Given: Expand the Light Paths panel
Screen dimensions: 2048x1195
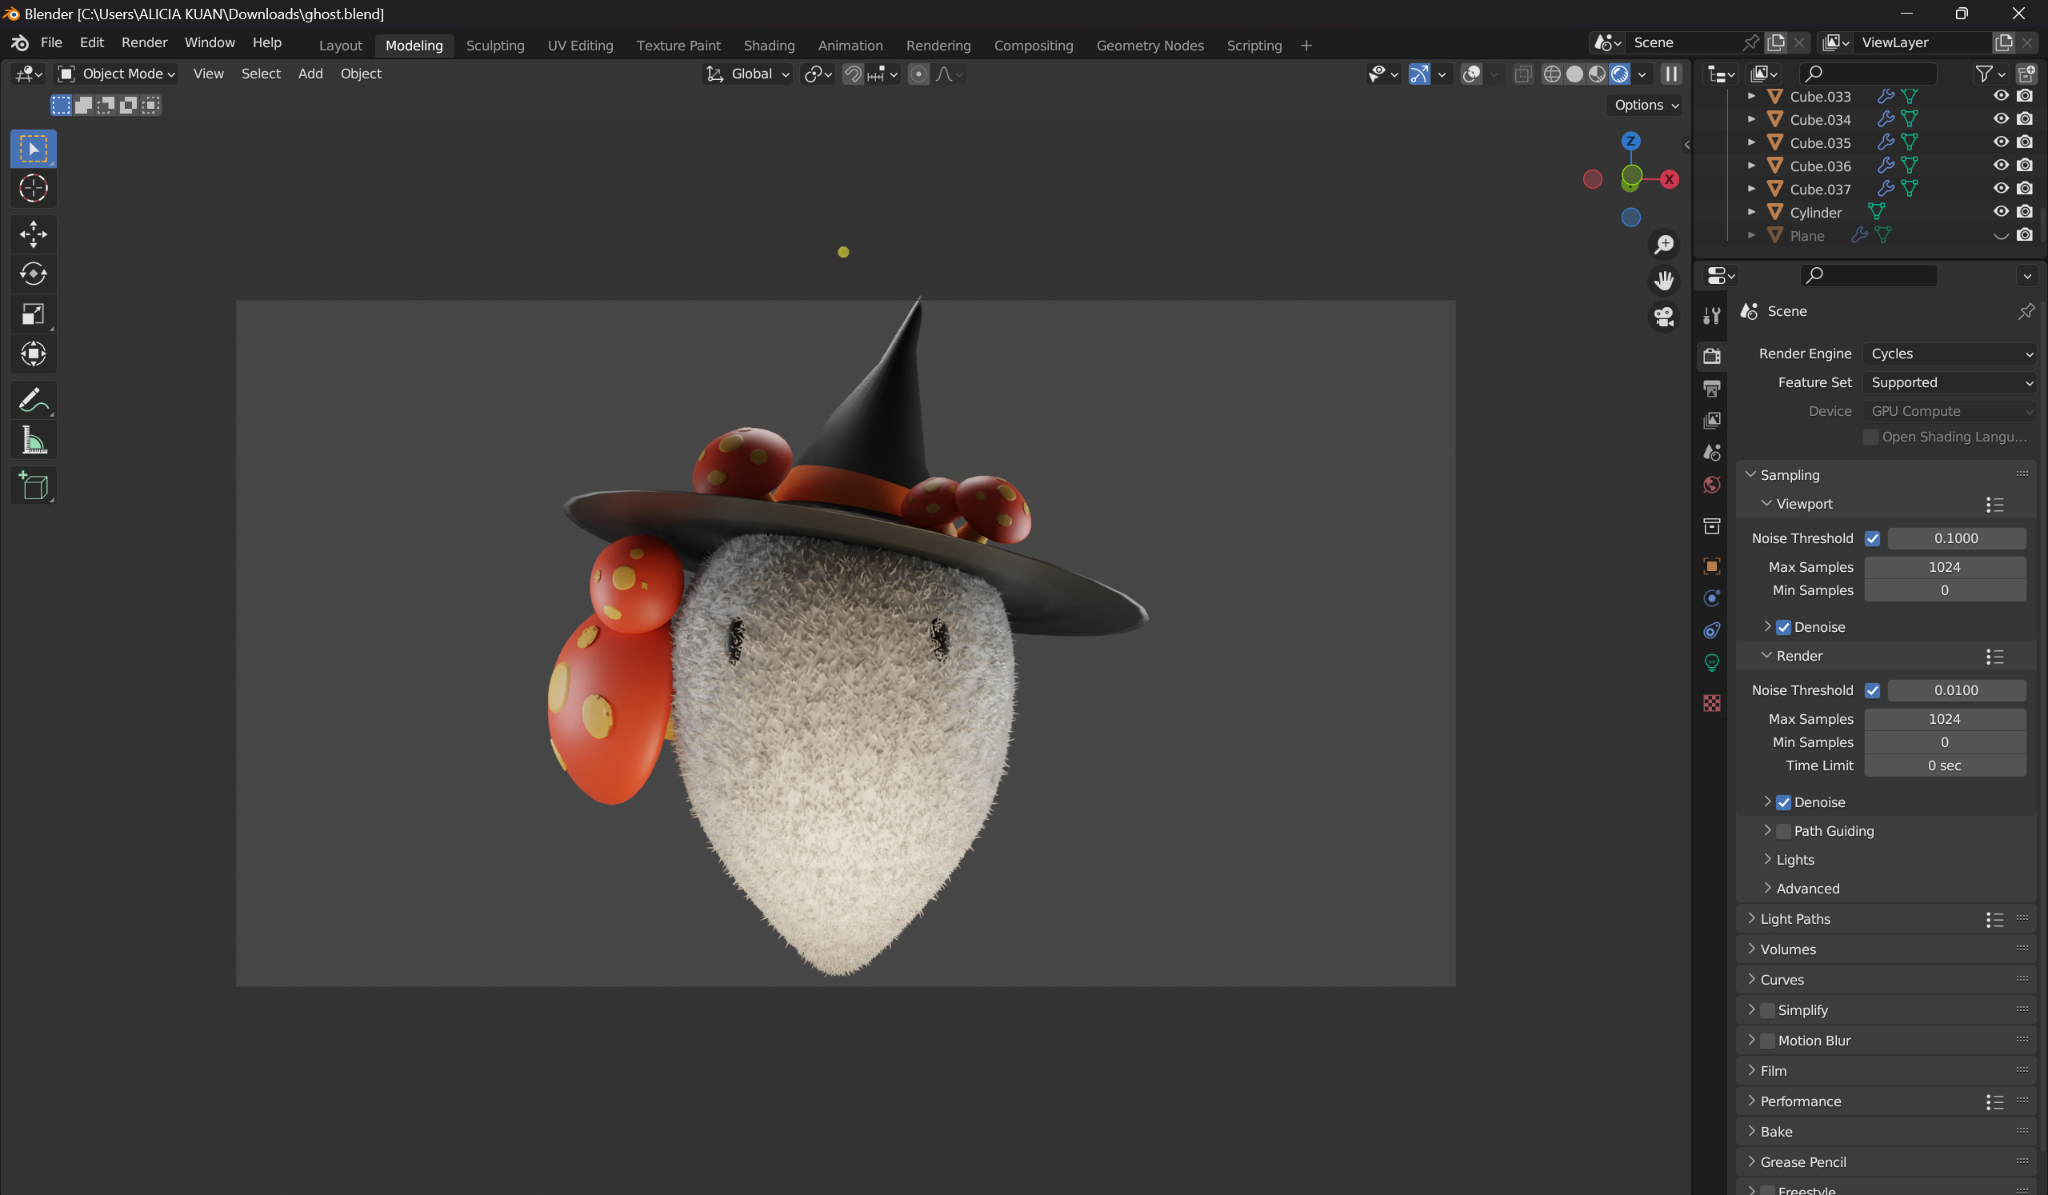Looking at the screenshot, I should (1795, 919).
